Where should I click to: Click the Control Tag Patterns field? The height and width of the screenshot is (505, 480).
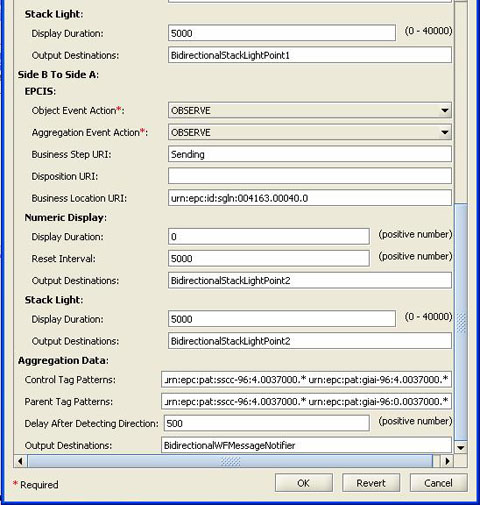coord(306,380)
